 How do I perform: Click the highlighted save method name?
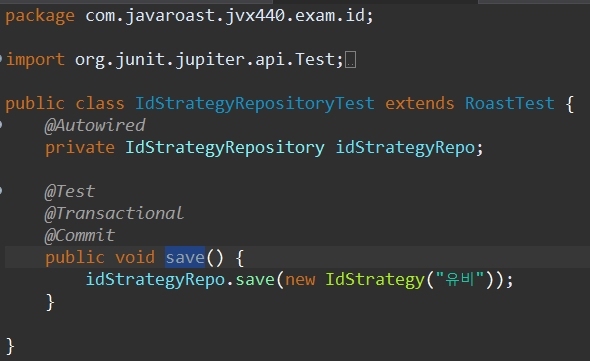click(x=185, y=257)
